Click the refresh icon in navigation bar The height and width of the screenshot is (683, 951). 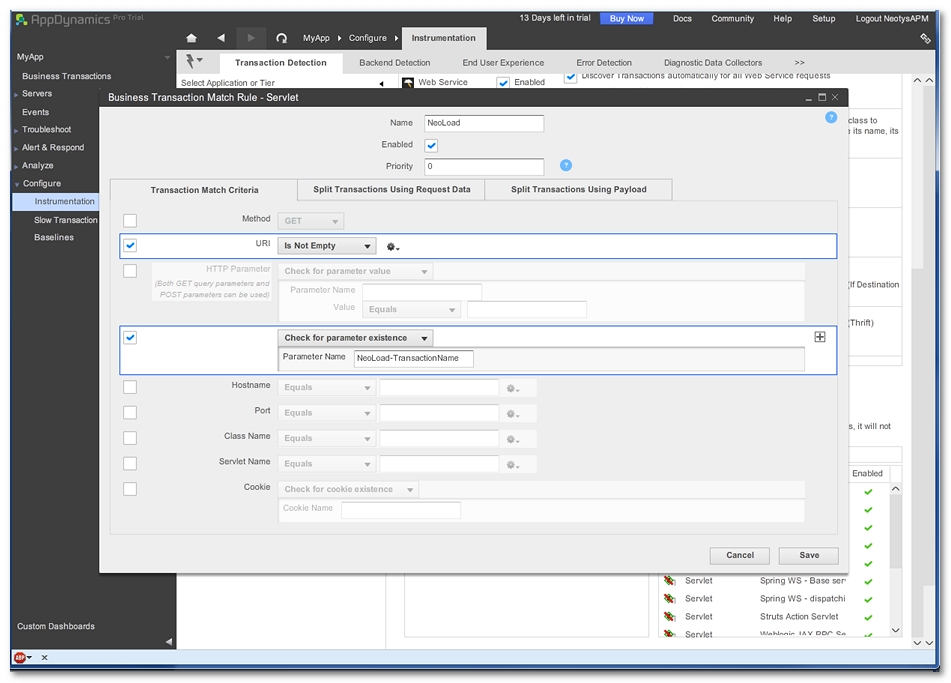281,38
